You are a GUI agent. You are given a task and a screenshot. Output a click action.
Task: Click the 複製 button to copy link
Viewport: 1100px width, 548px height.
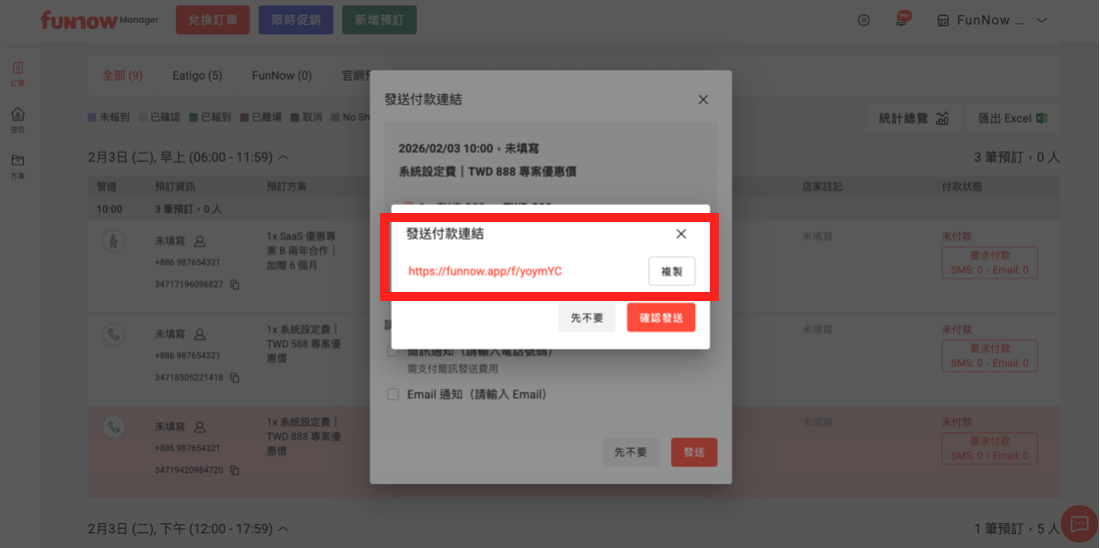[671, 271]
